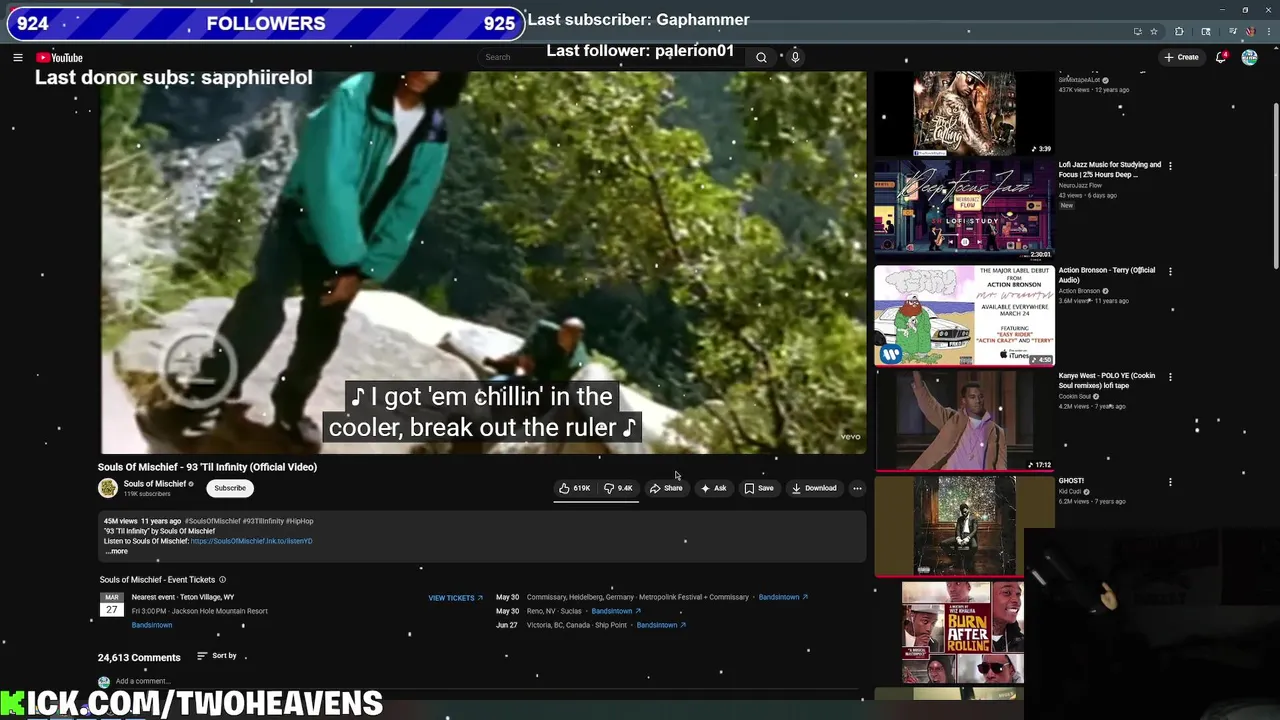The width and height of the screenshot is (1280, 720).
Task: Share the Souls Of Mischief video
Action: pyautogui.click(x=666, y=488)
